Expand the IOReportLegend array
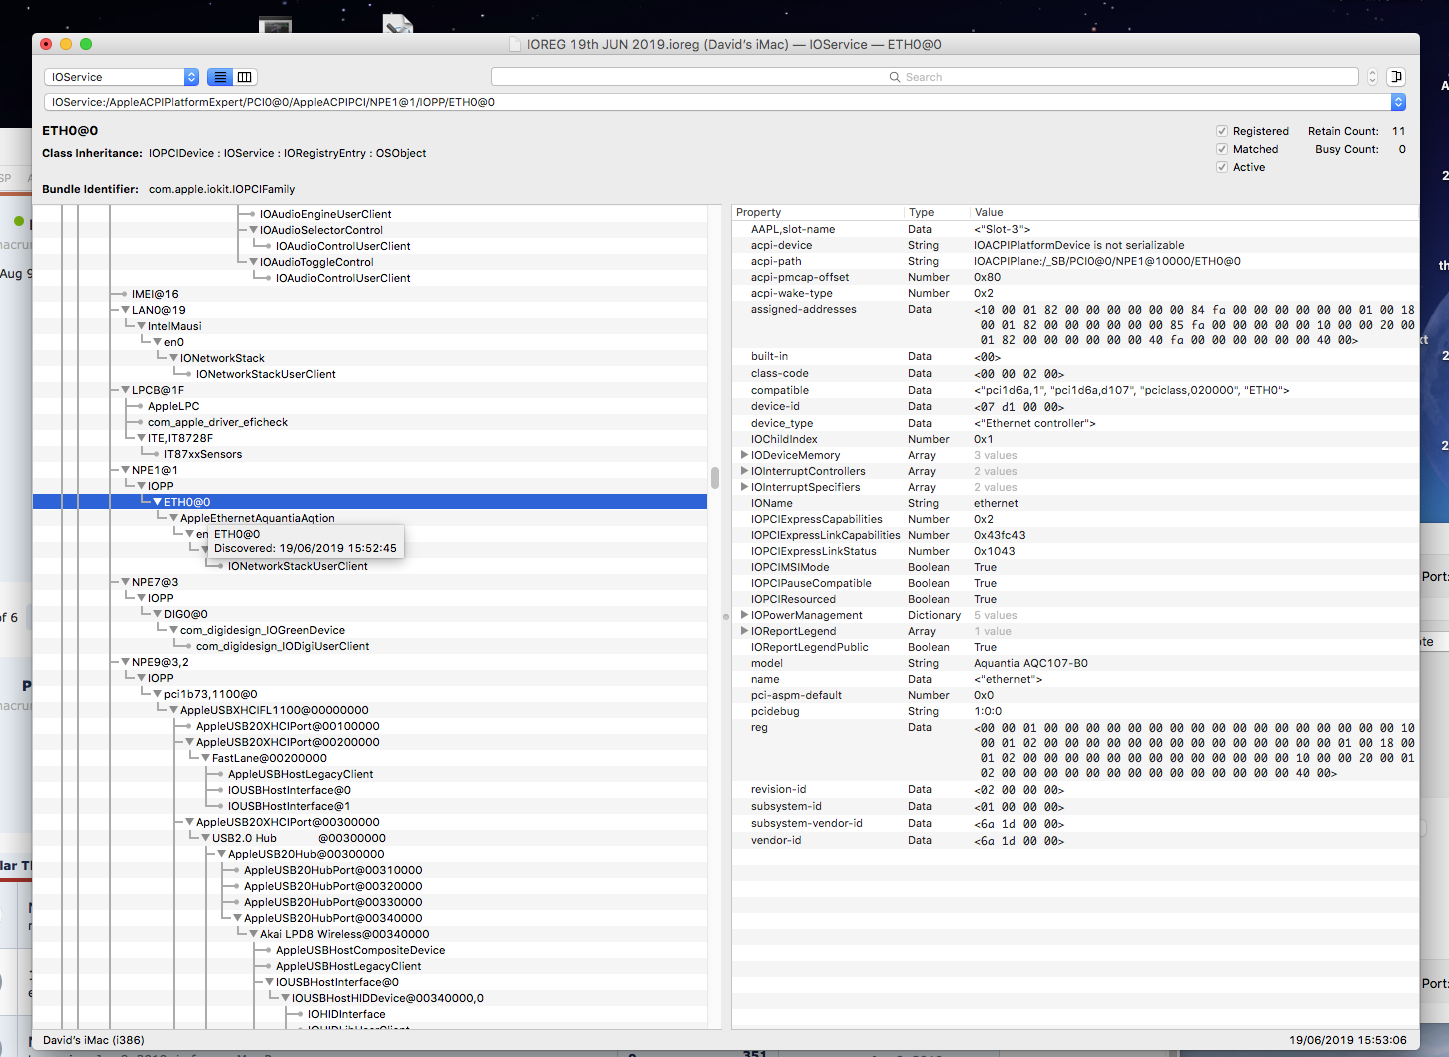 744,631
